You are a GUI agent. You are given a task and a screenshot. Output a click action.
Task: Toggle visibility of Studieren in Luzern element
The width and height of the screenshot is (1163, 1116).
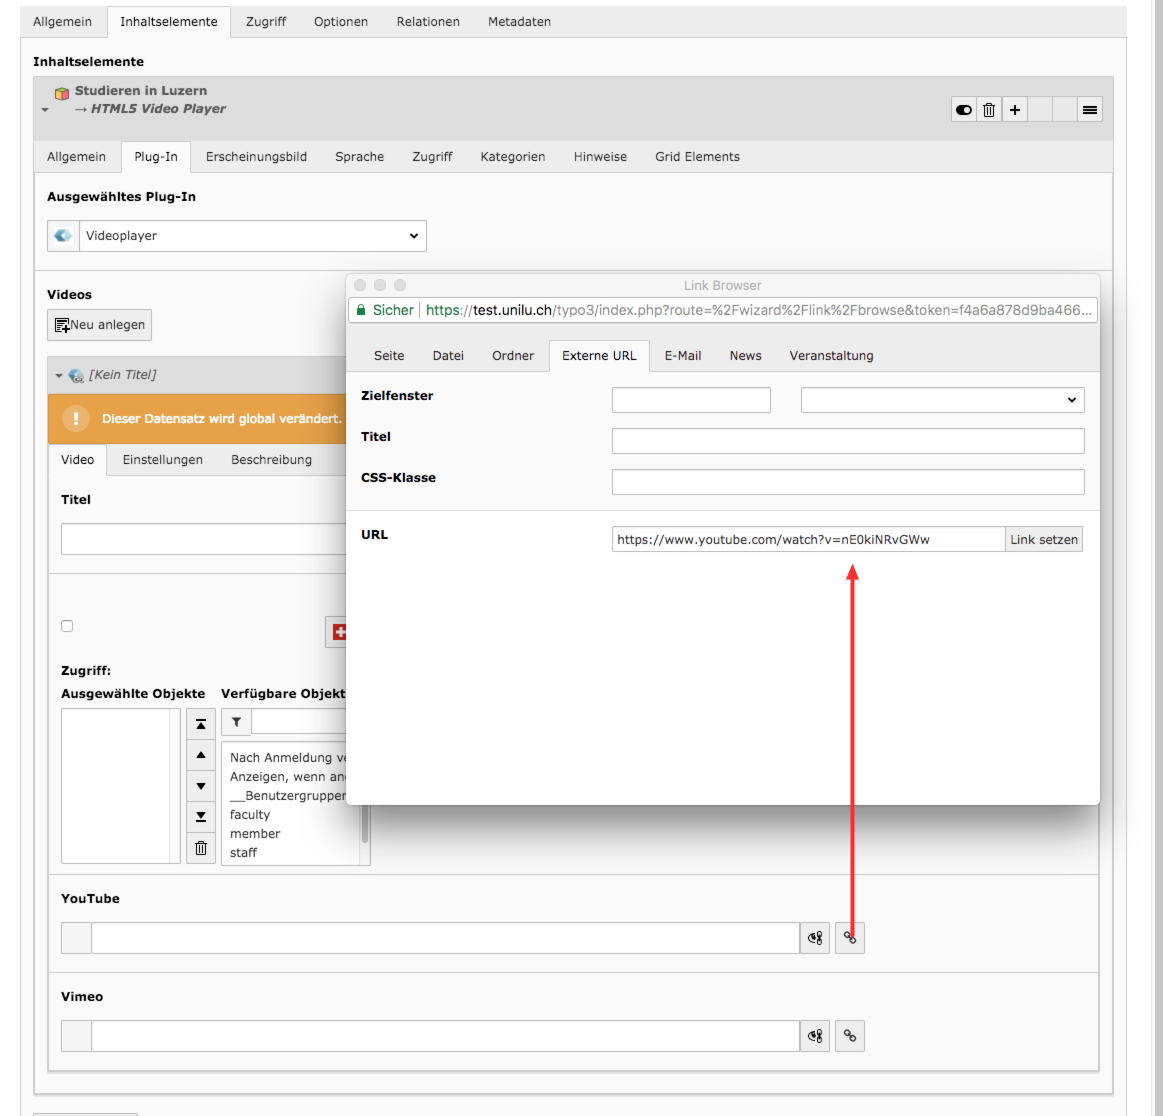click(963, 110)
